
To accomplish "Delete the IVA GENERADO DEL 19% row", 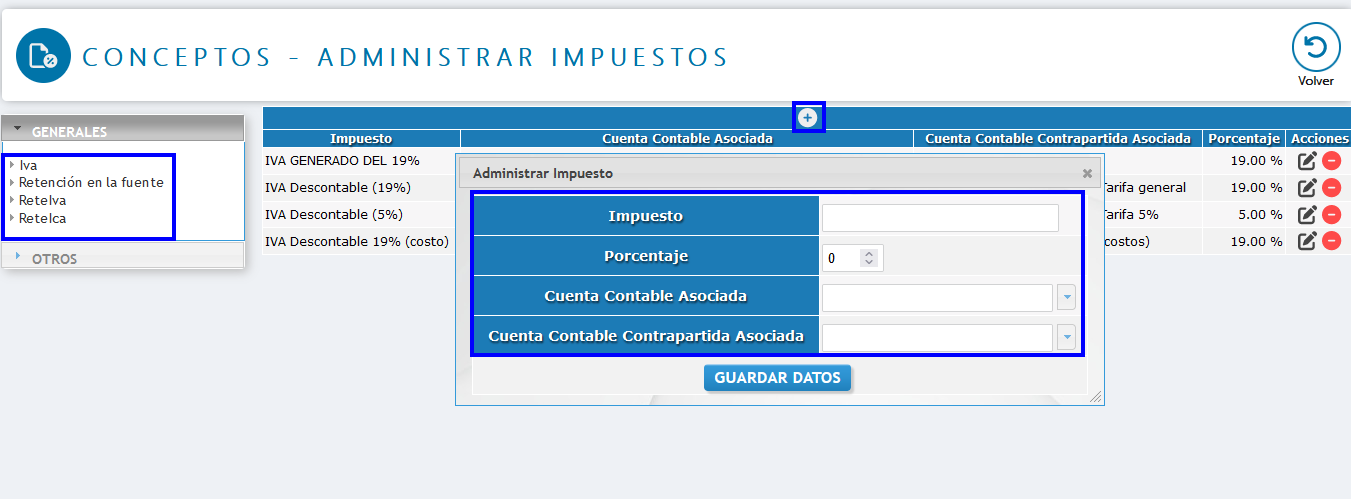I will point(1331,161).
